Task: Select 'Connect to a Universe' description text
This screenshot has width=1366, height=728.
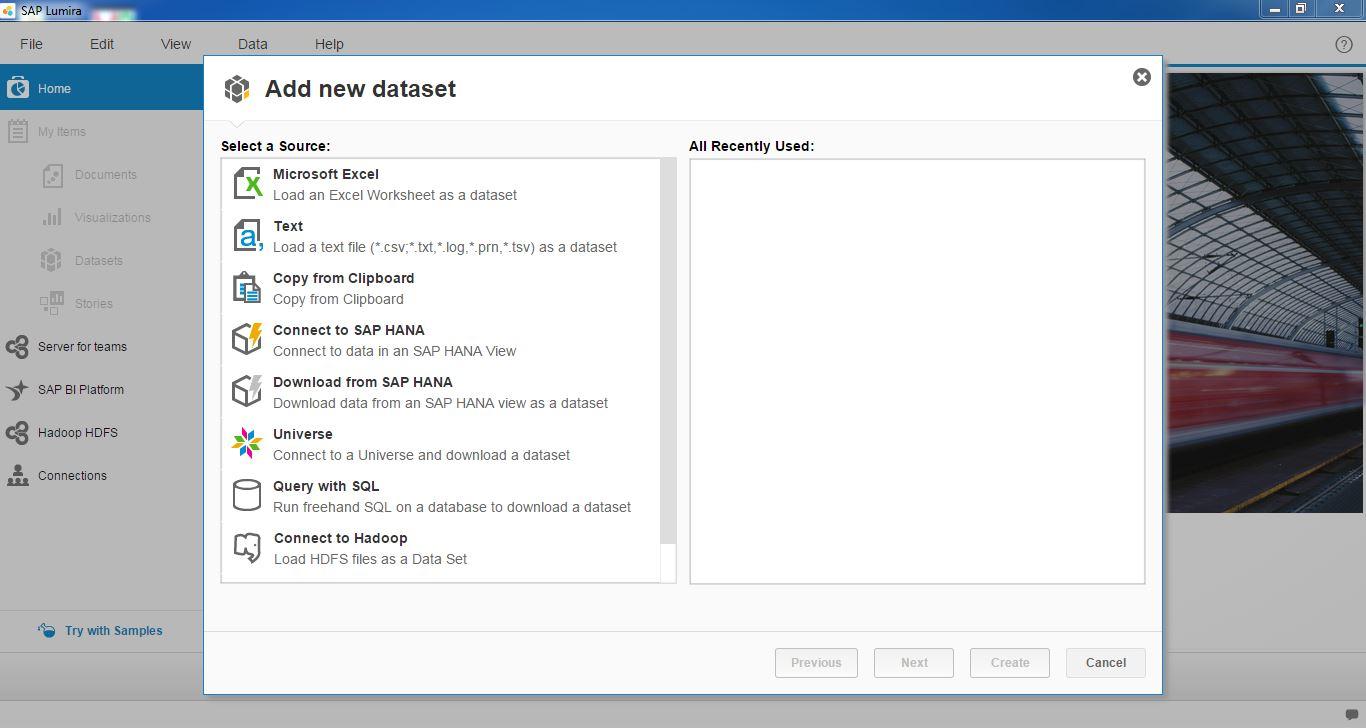Action: [421, 455]
